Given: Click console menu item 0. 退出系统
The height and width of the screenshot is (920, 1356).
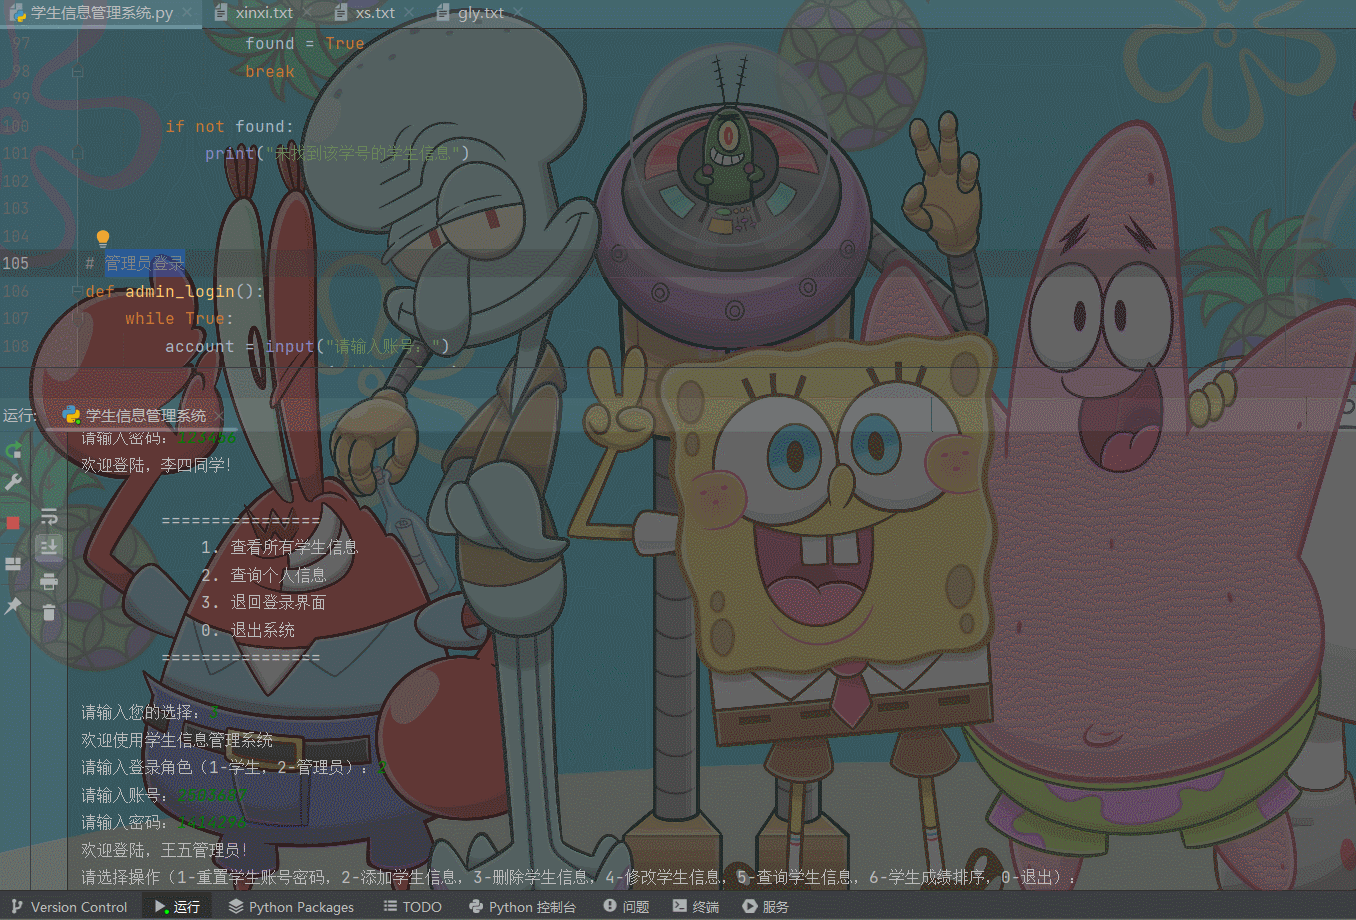Looking at the screenshot, I should point(247,630).
